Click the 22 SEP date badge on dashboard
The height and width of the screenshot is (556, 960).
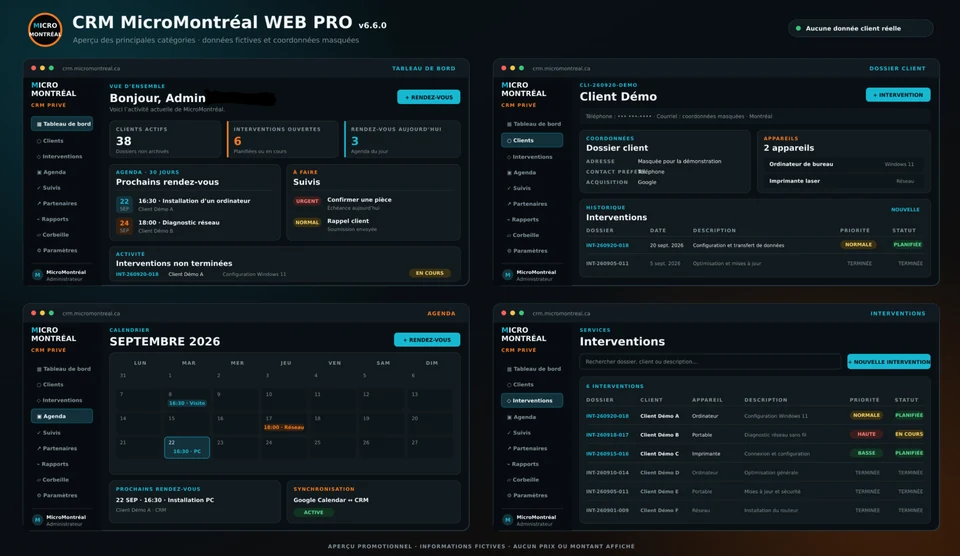click(x=124, y=204)
